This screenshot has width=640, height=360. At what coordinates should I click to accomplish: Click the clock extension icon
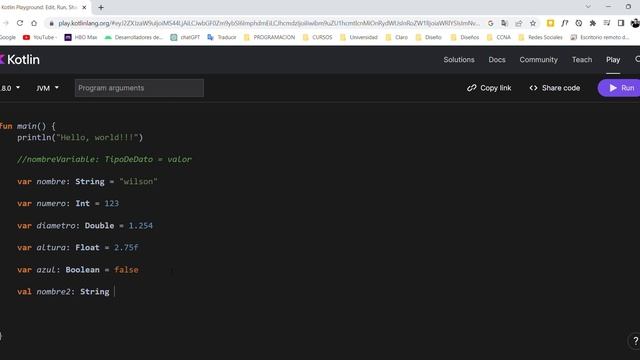(x=579, y=23)
